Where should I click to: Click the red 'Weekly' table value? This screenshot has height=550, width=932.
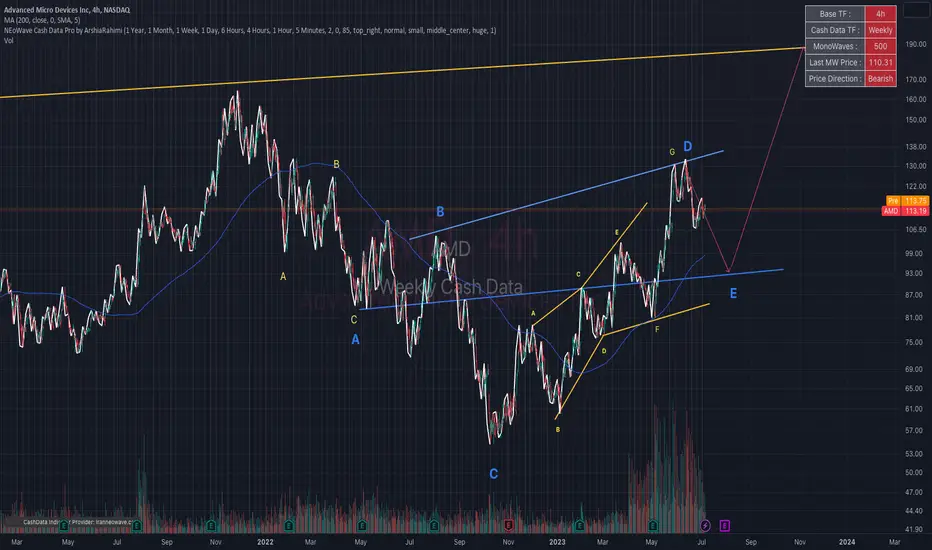(x=880, y=30)
